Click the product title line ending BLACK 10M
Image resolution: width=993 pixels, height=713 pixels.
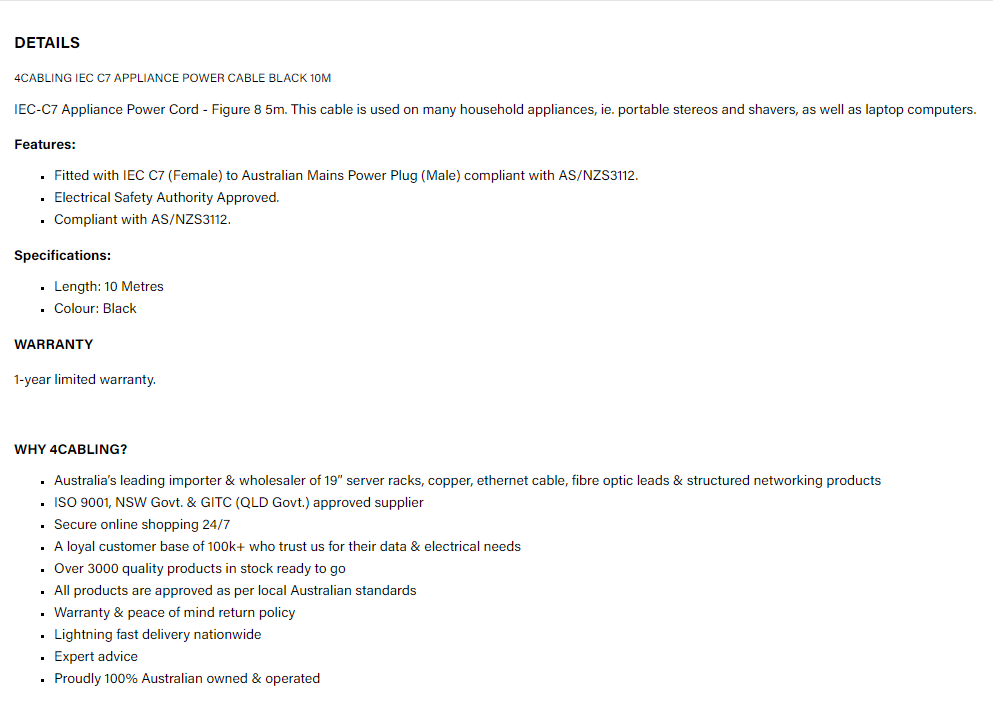[172, 78]
